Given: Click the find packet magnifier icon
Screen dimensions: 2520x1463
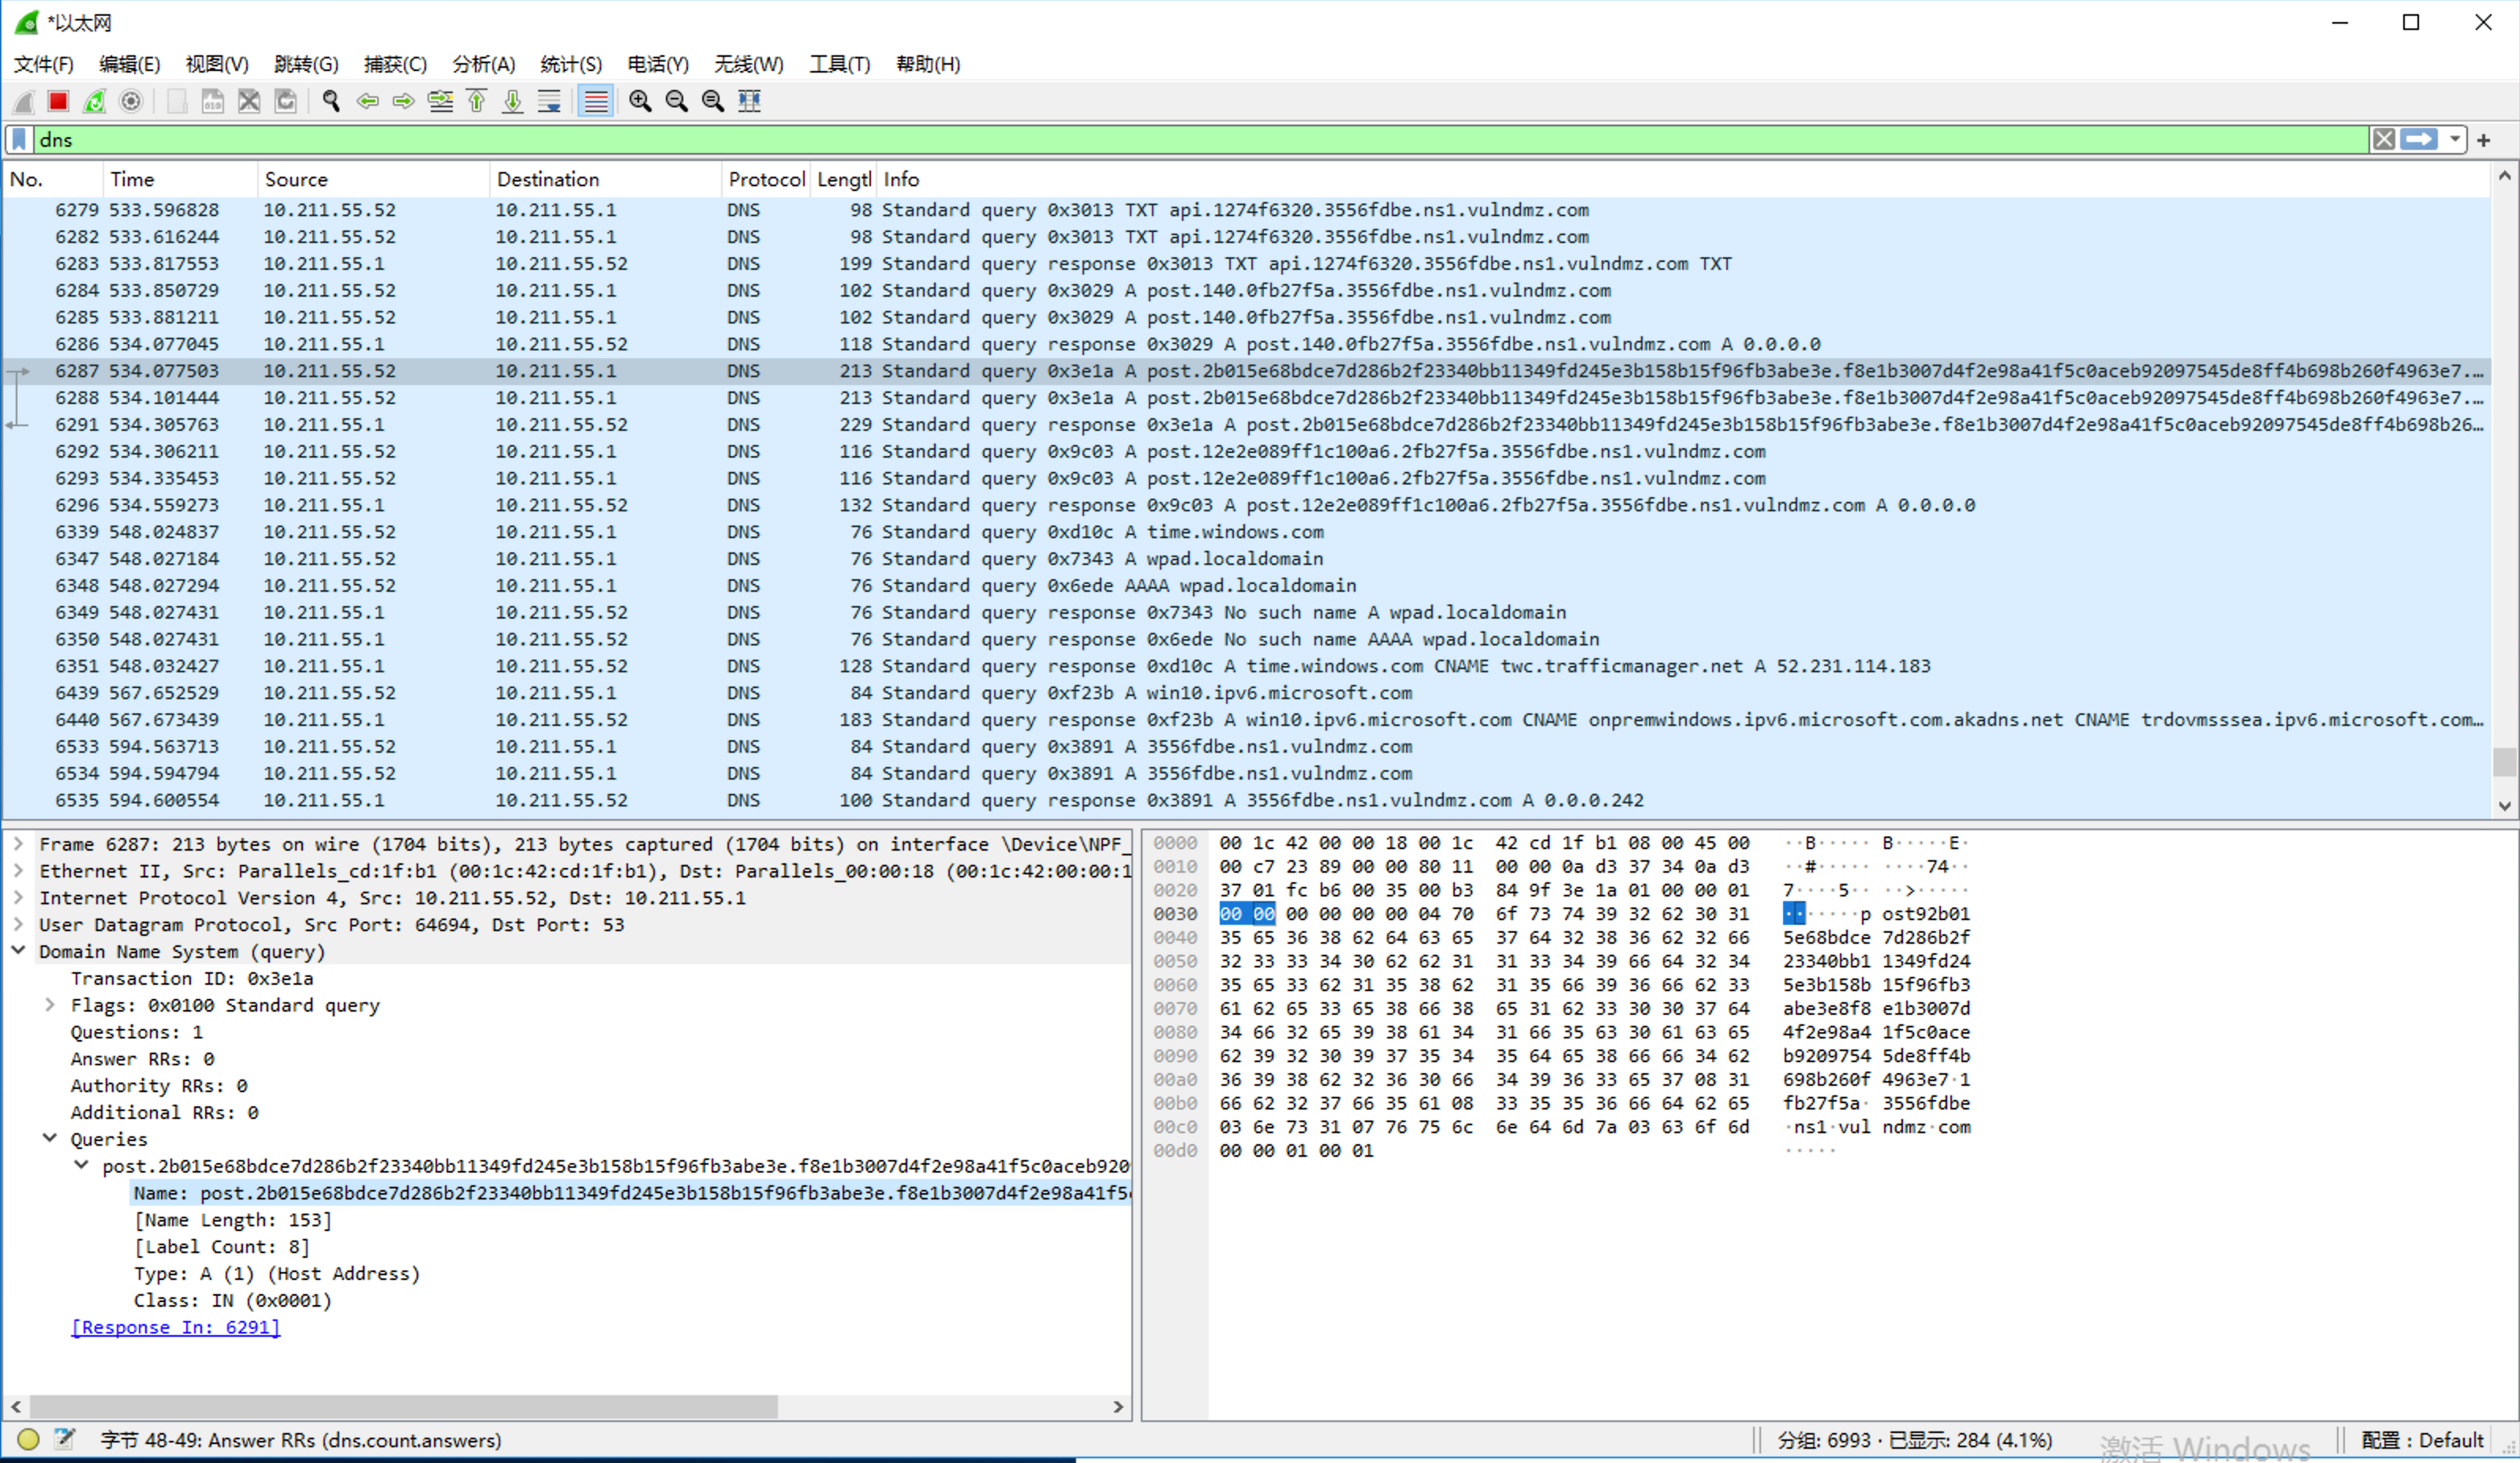Looking at the screenshot, I should click(x=331, y=101).
